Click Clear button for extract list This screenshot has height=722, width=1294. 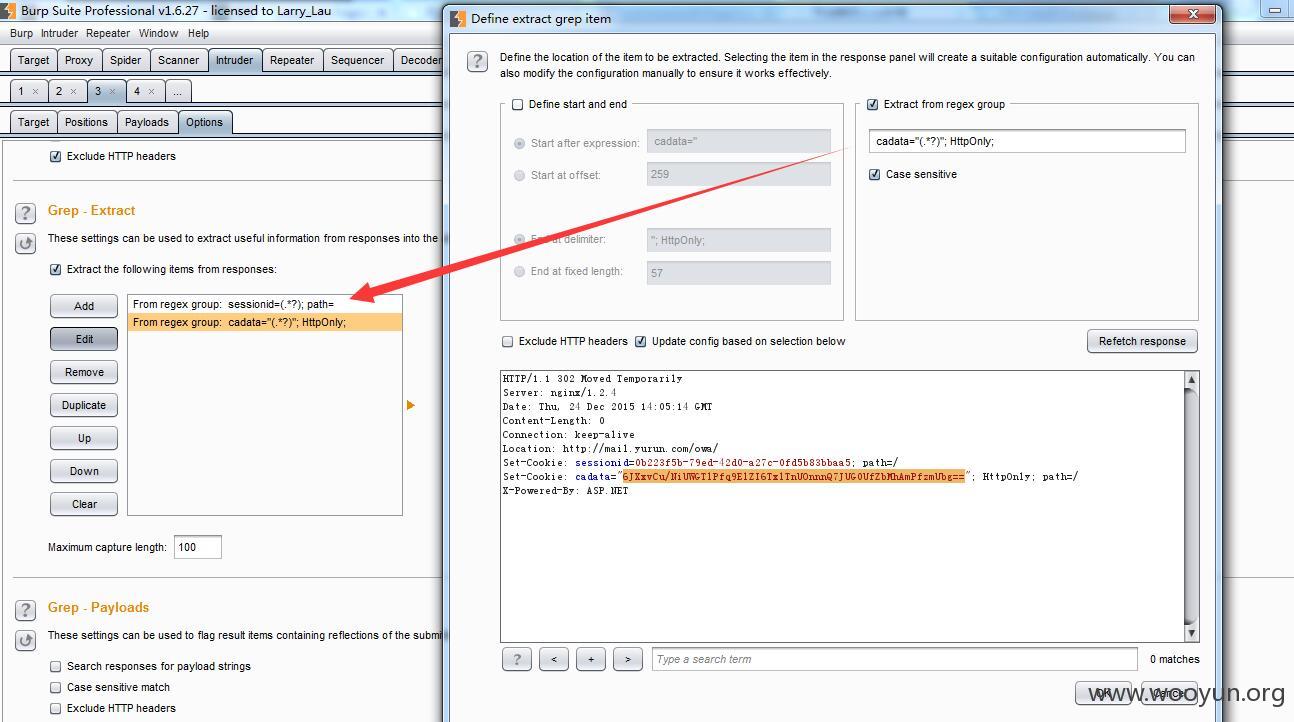point(84,504)
